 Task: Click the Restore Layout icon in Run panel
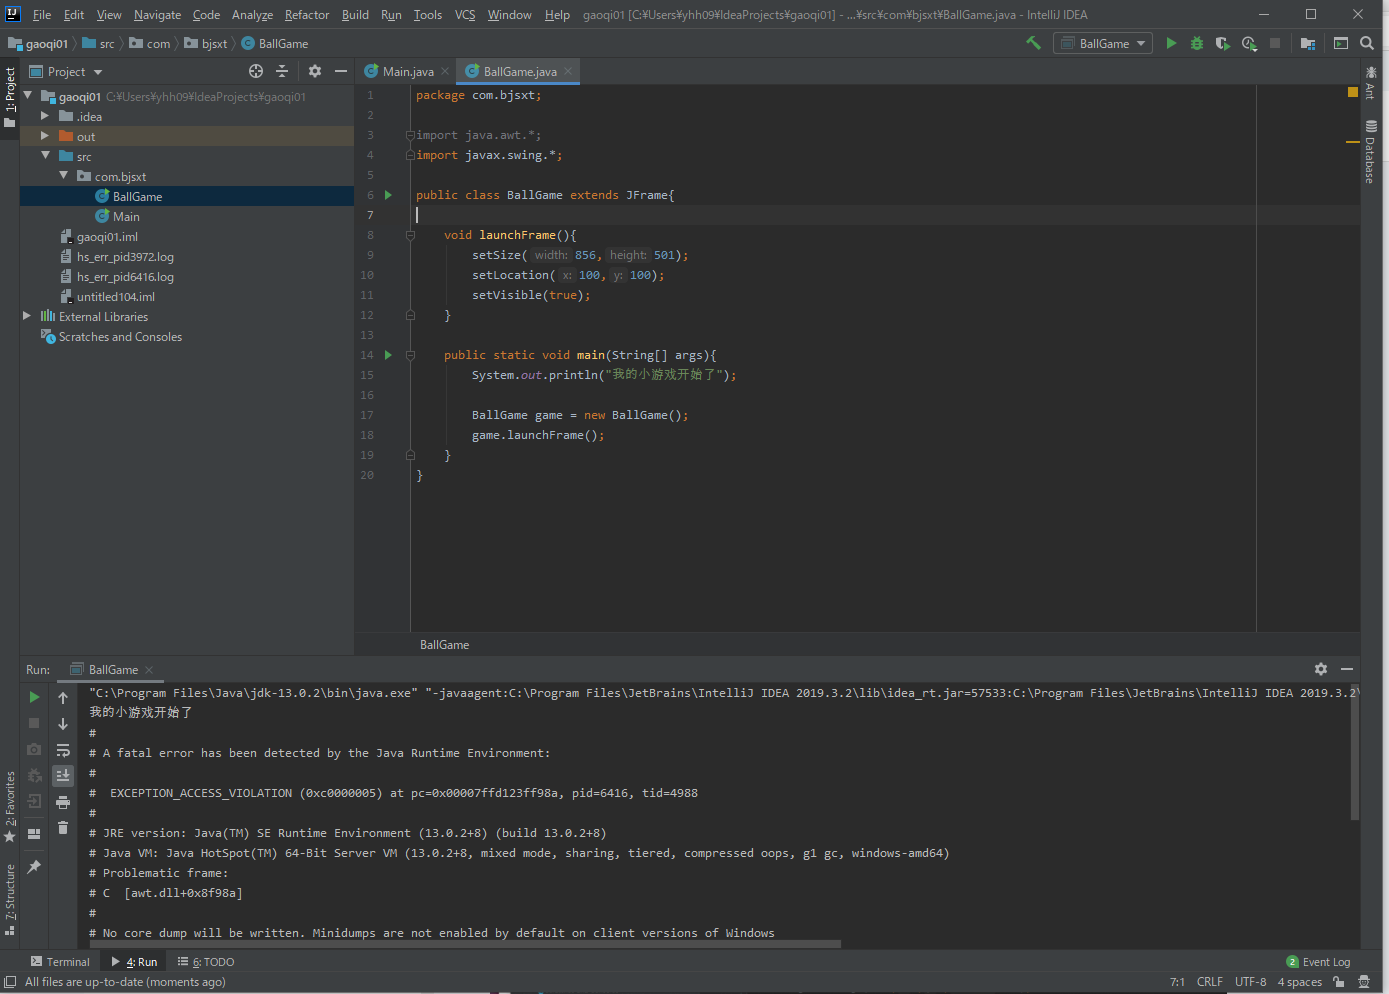click(34, 833)
